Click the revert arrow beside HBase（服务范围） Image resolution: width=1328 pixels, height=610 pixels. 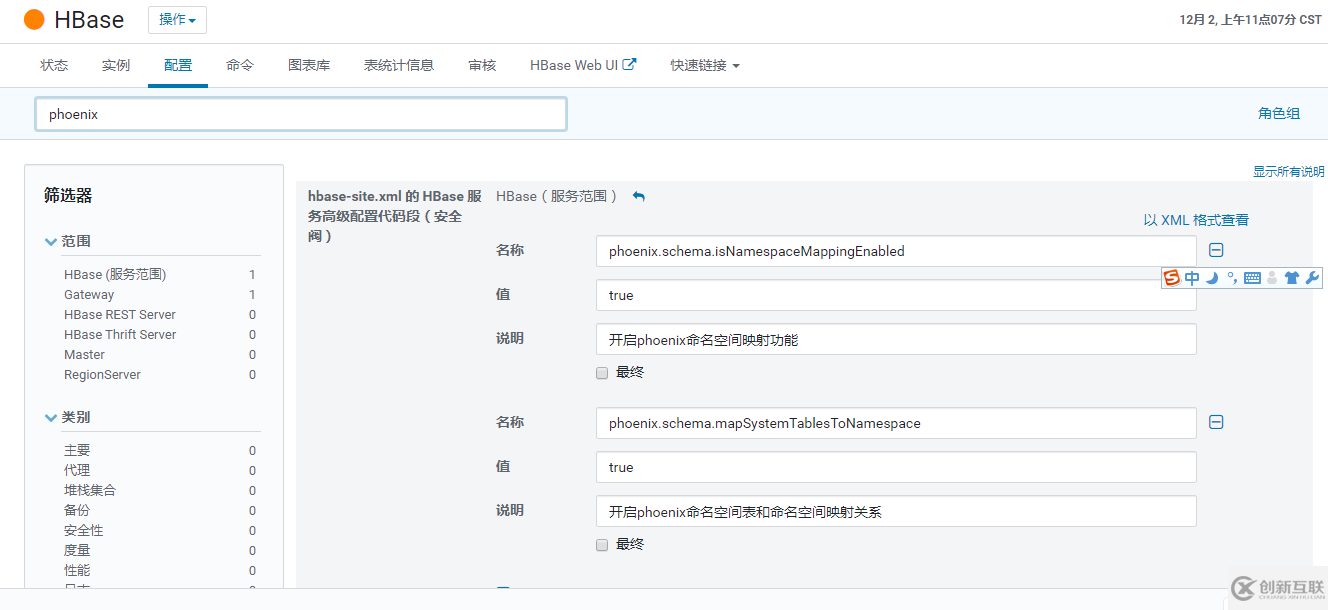[639, 196]
